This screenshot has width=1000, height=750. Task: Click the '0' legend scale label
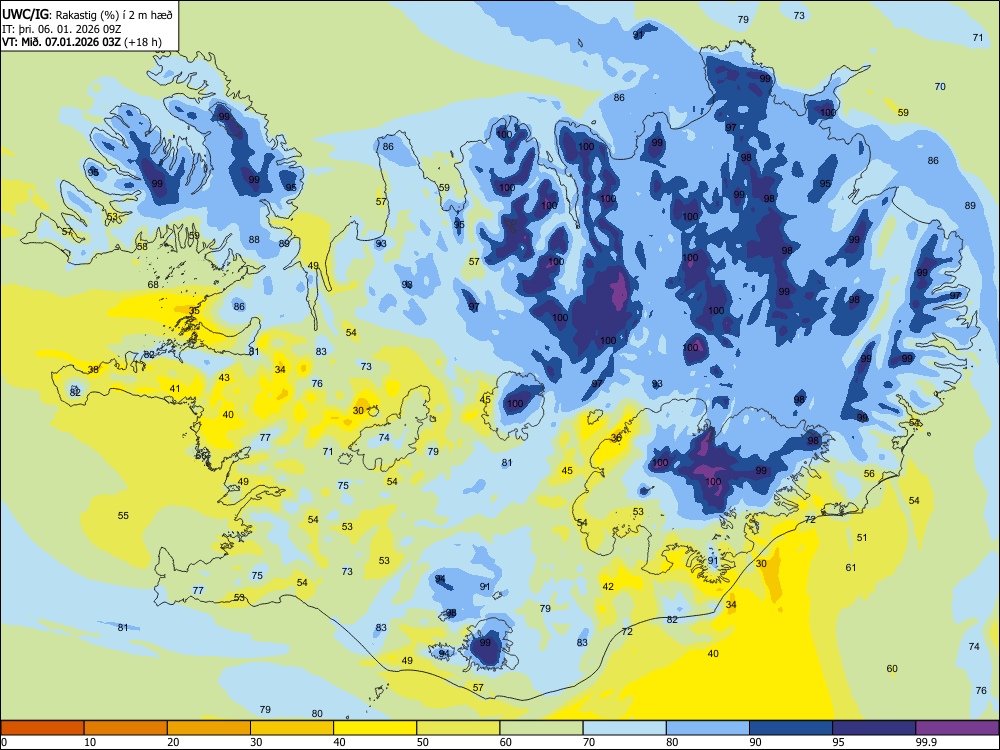click(x=4, y=742)
